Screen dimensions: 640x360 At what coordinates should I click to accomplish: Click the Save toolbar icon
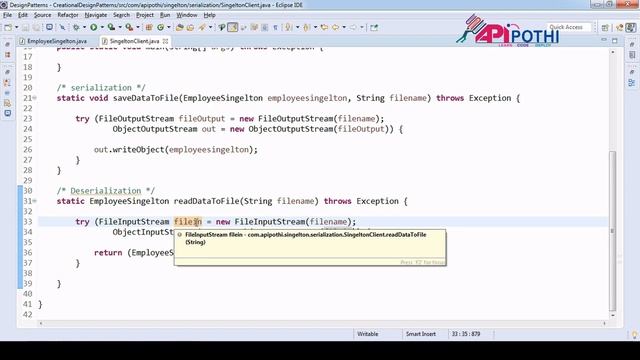[26, 27]
